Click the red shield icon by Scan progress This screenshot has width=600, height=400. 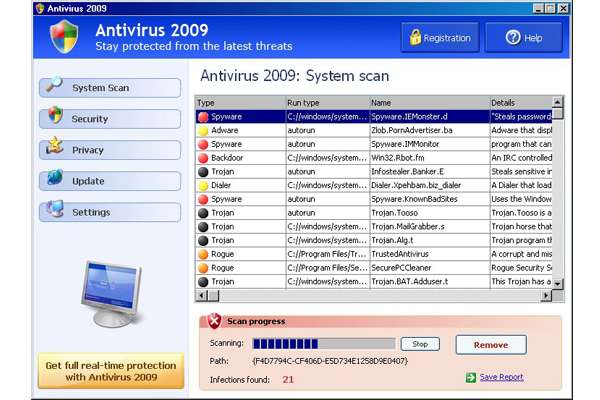coord(214,321)
